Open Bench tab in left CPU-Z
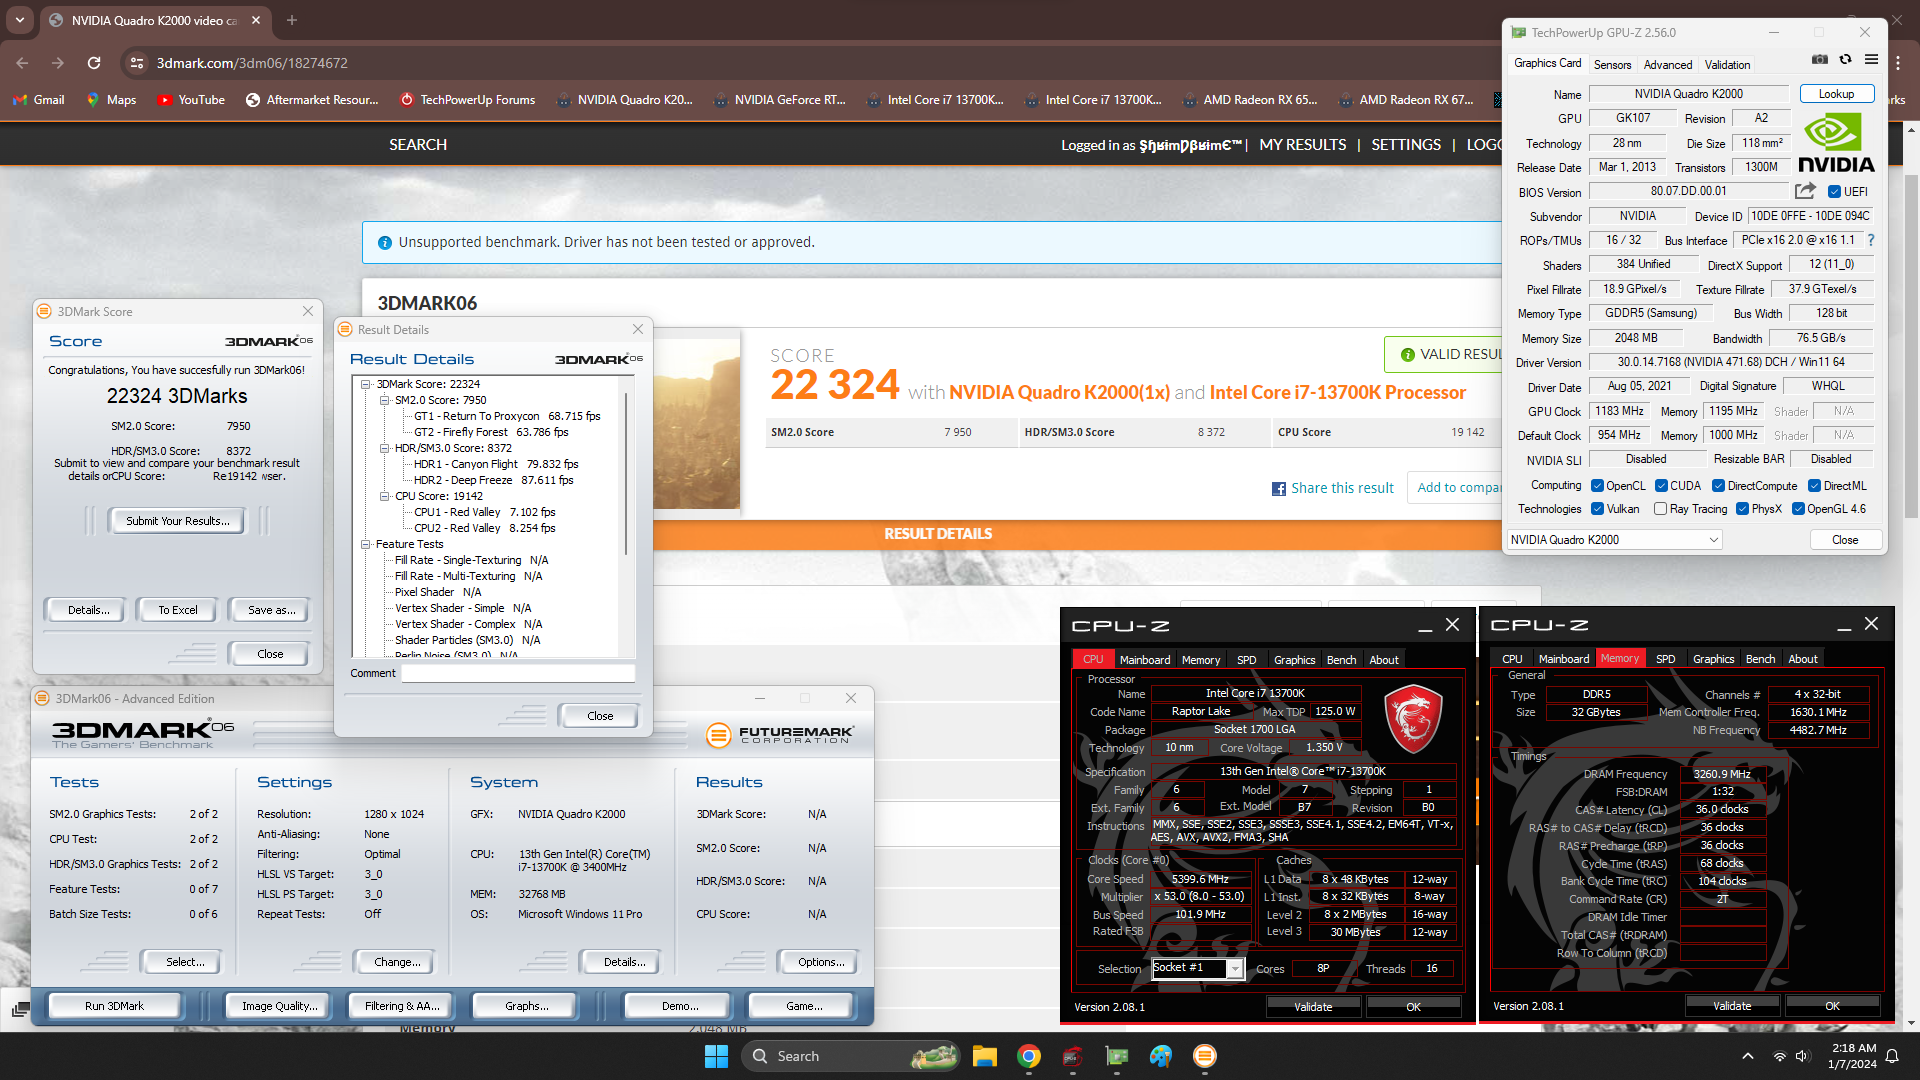The image size is (1920, 1080). (x=1341, y=660)
